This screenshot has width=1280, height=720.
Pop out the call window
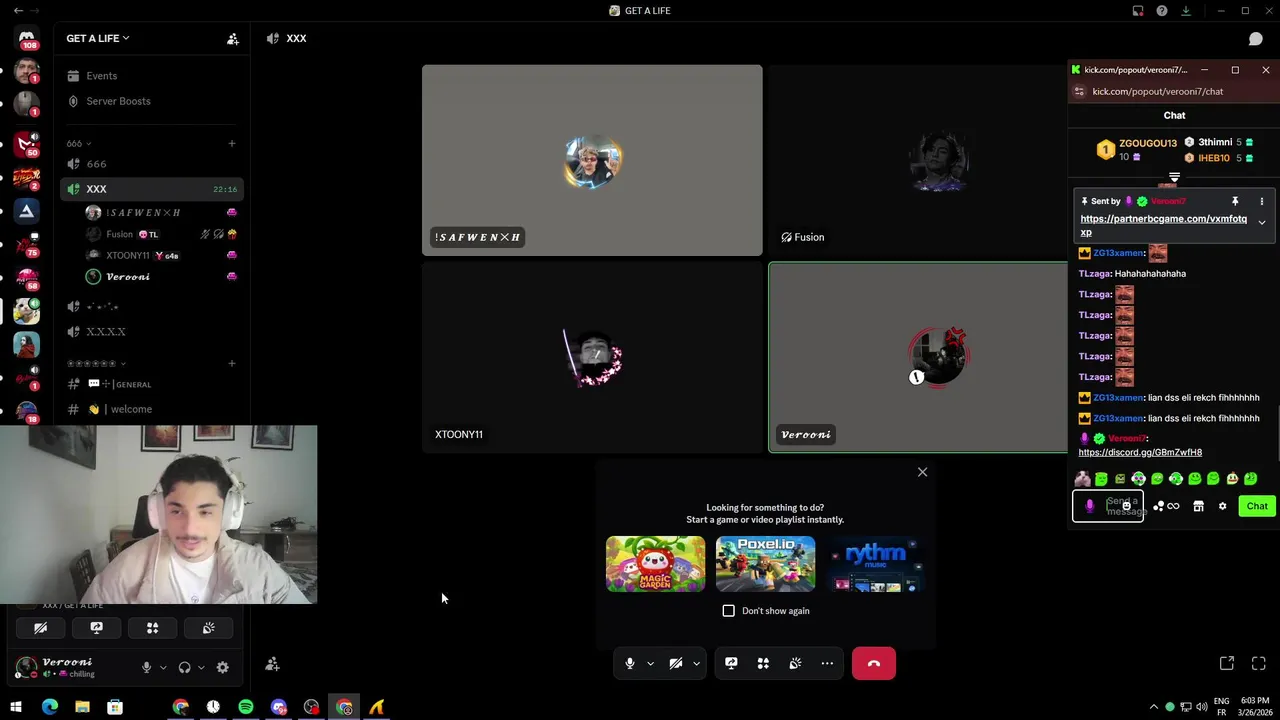click(1227, 663)
